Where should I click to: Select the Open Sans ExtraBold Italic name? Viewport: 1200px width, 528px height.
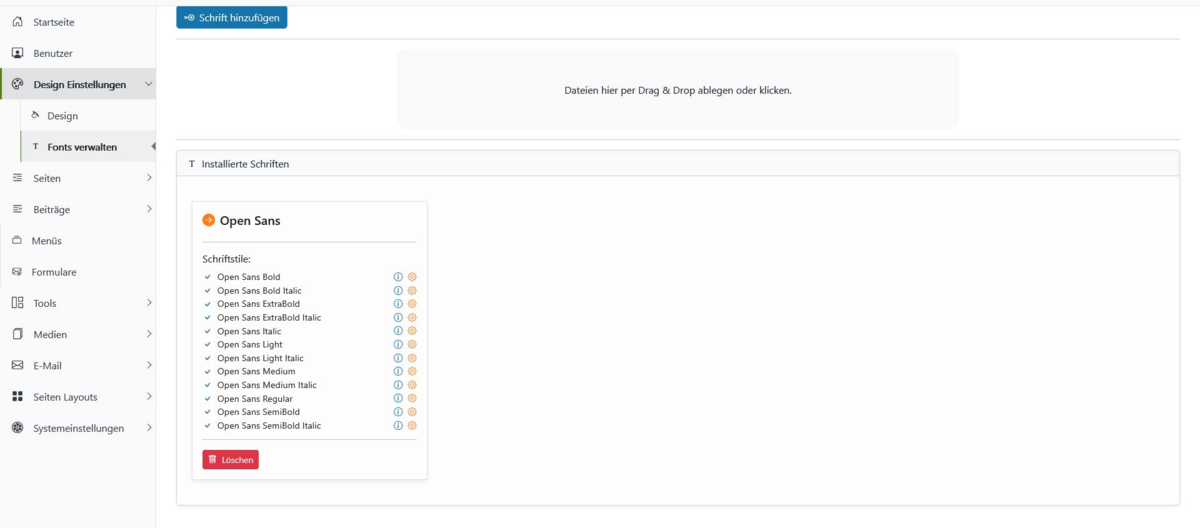pos(269,317)
